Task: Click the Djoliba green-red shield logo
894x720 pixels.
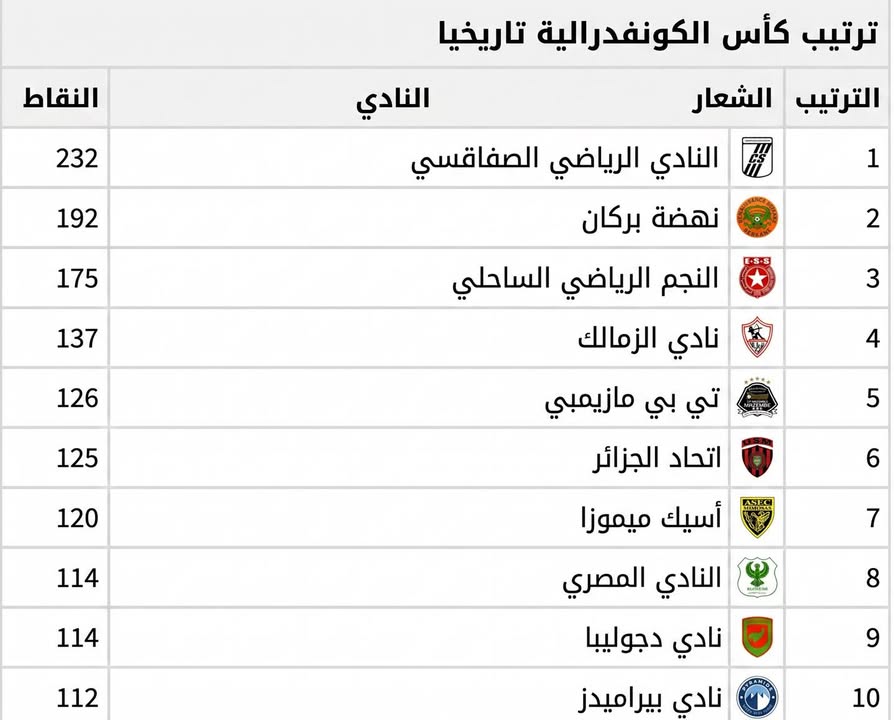Action: coord(757,637)
